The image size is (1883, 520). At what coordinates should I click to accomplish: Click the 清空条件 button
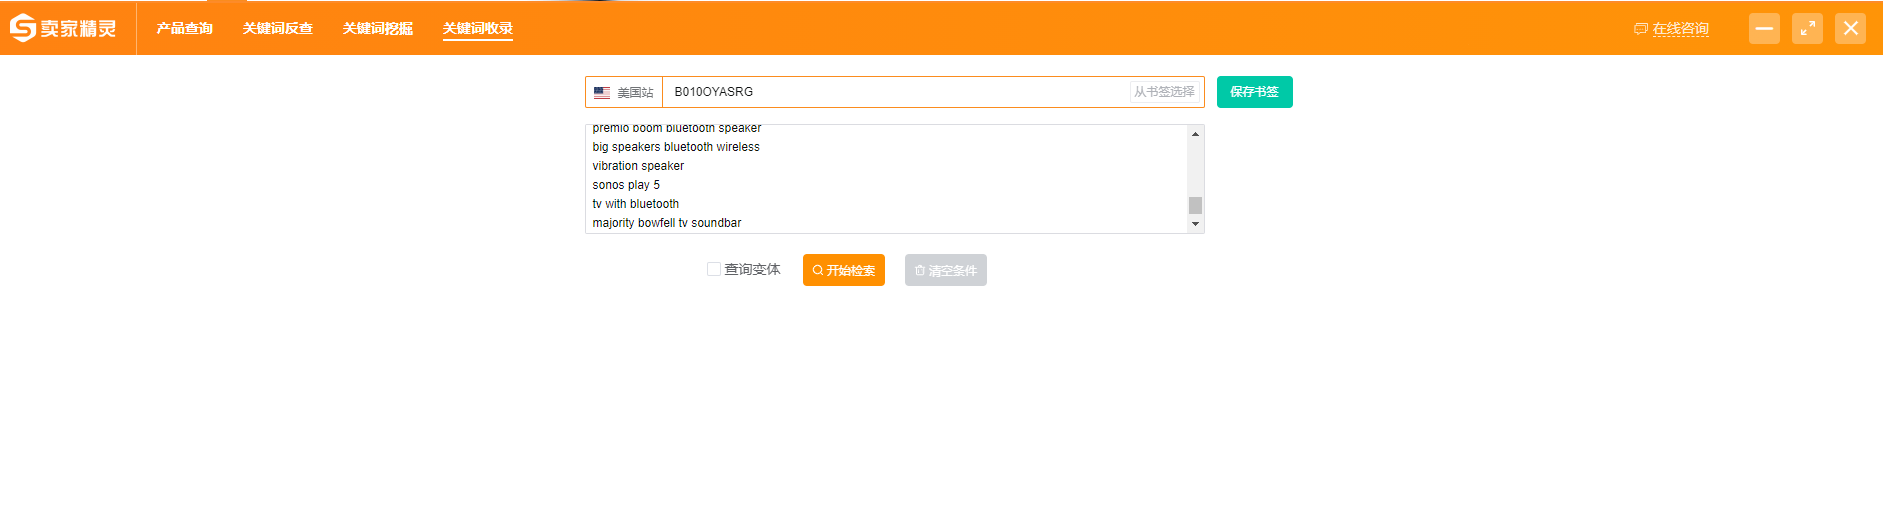click(x=946, y=270)
